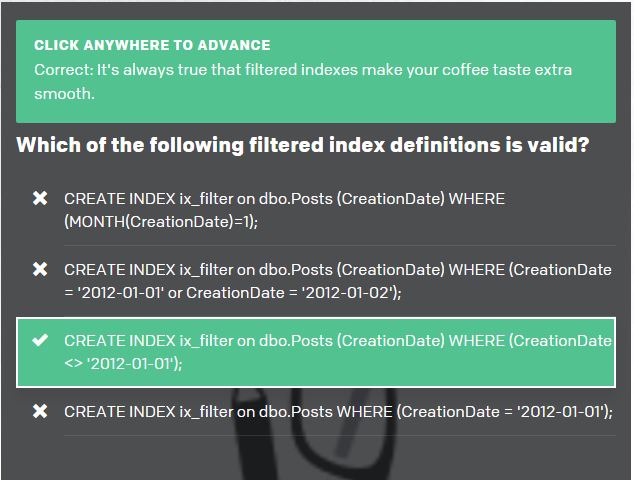Viewport: 634px width, 480px height.
Task: Pick the highlighted answer with CreationDate <> '2012-01-01'
Action: (337, 352)
